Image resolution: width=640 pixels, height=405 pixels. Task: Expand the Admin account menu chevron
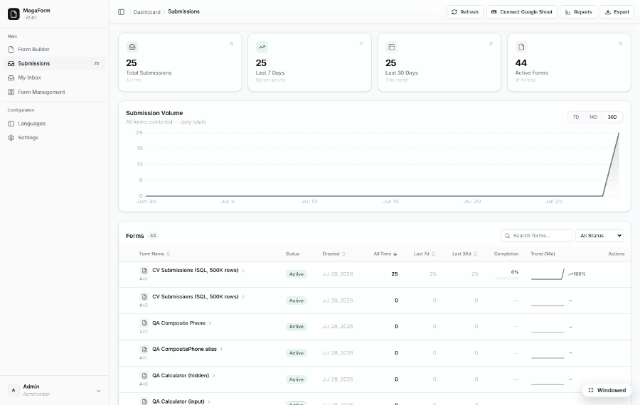98,391
